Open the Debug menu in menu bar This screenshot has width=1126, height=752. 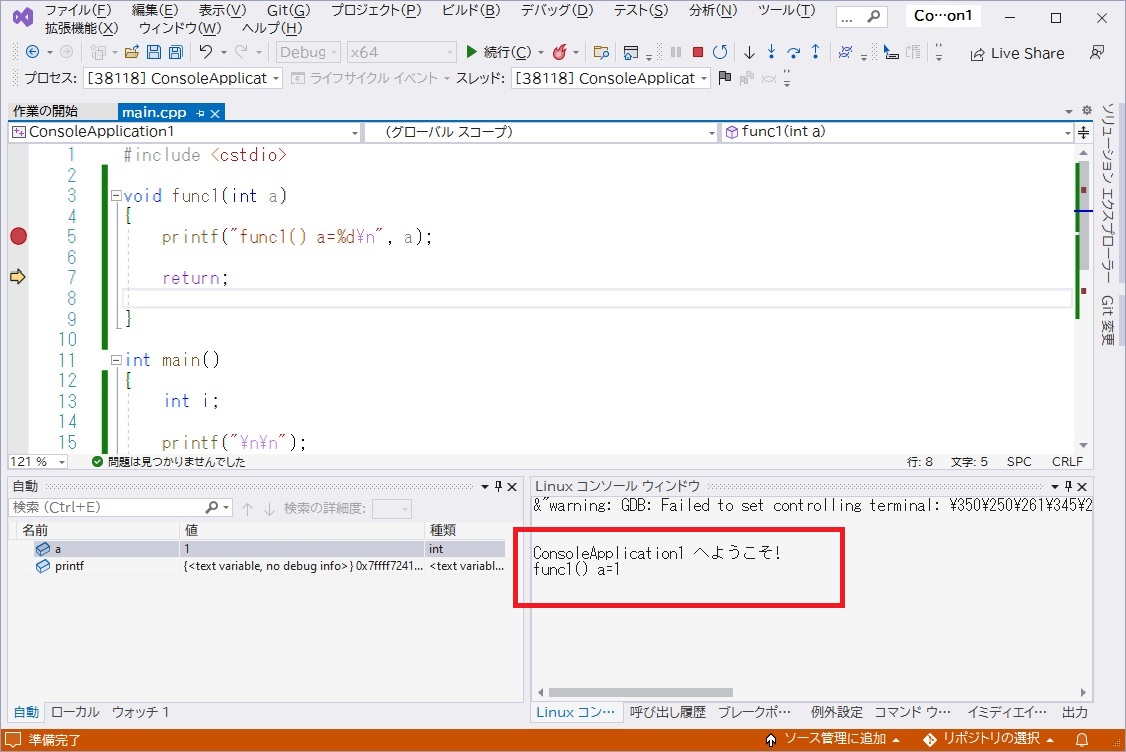pyautogui.click(x=557, y=10)
